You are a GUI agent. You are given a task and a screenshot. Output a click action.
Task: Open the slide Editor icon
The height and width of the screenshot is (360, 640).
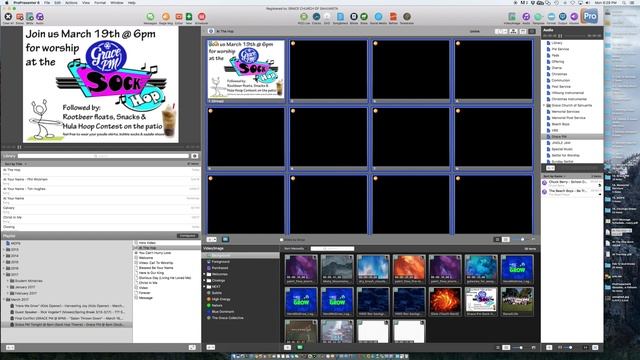[x=179, y=17]
